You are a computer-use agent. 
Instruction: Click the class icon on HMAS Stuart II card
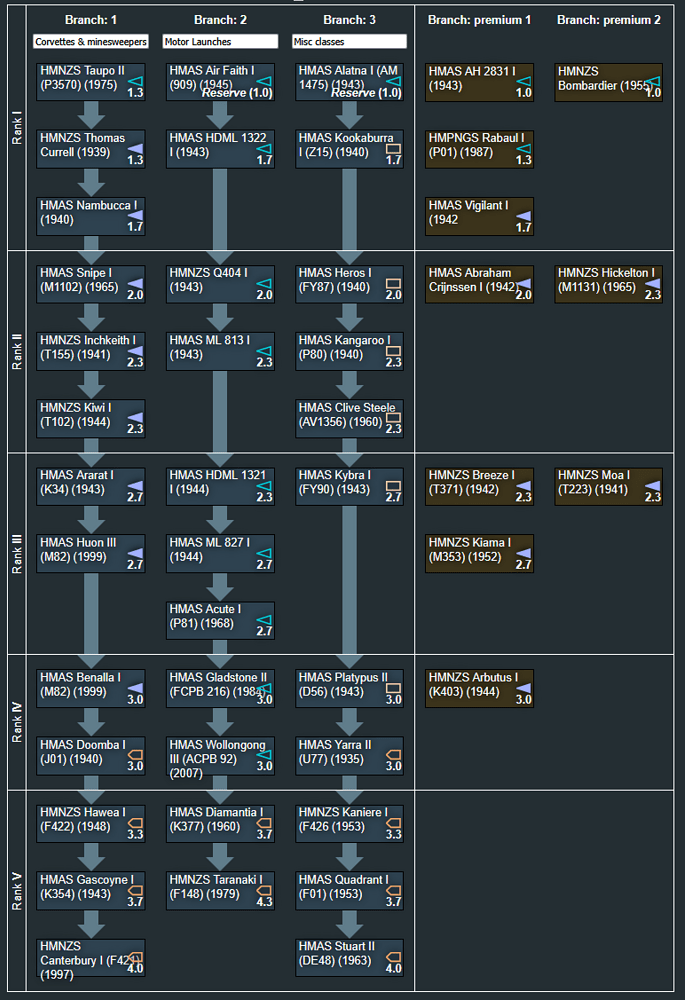[393, 957]
